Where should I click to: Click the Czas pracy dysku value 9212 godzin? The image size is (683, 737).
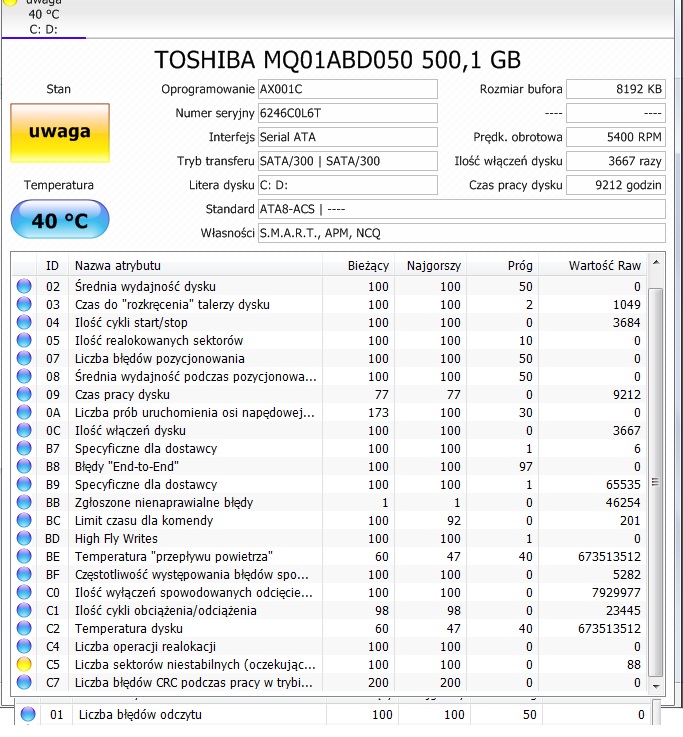616,185
